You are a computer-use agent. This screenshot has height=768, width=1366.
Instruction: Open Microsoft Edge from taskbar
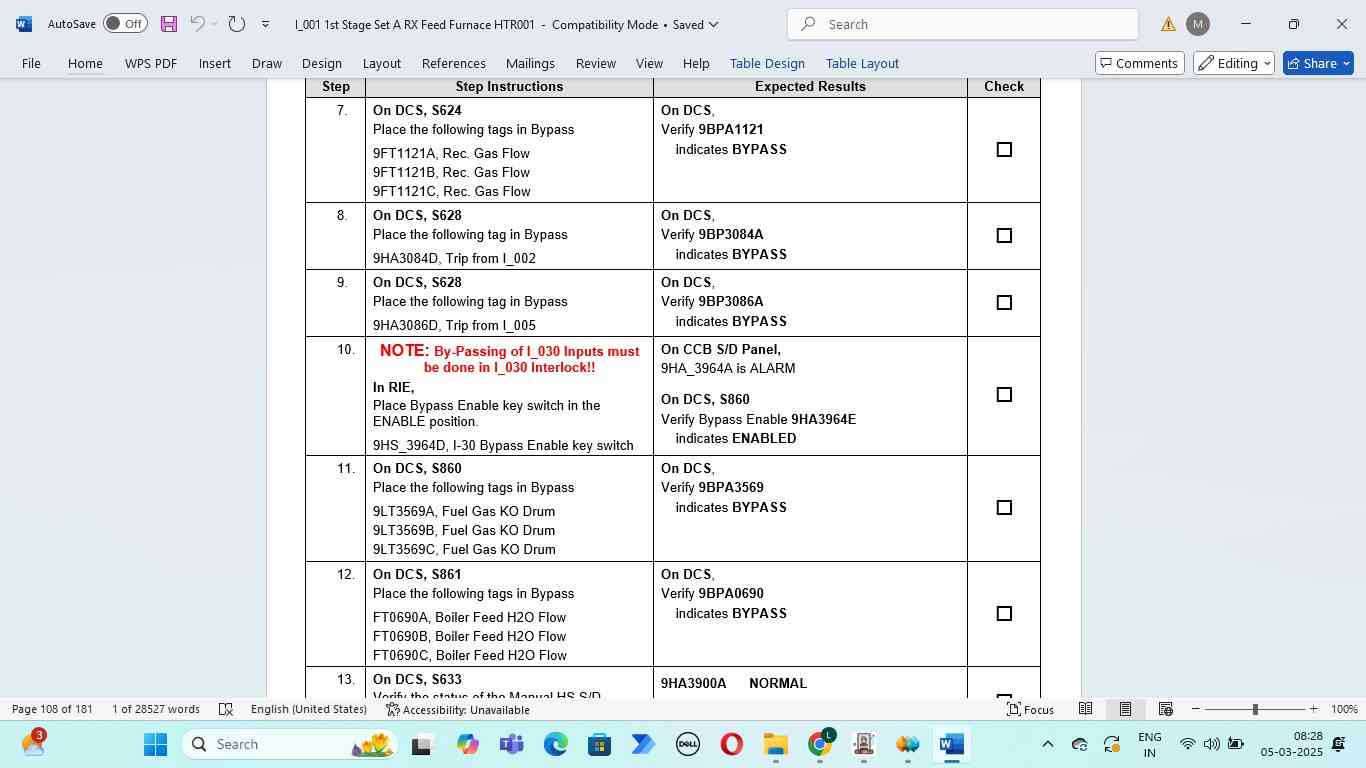click(x=555, y=744)
